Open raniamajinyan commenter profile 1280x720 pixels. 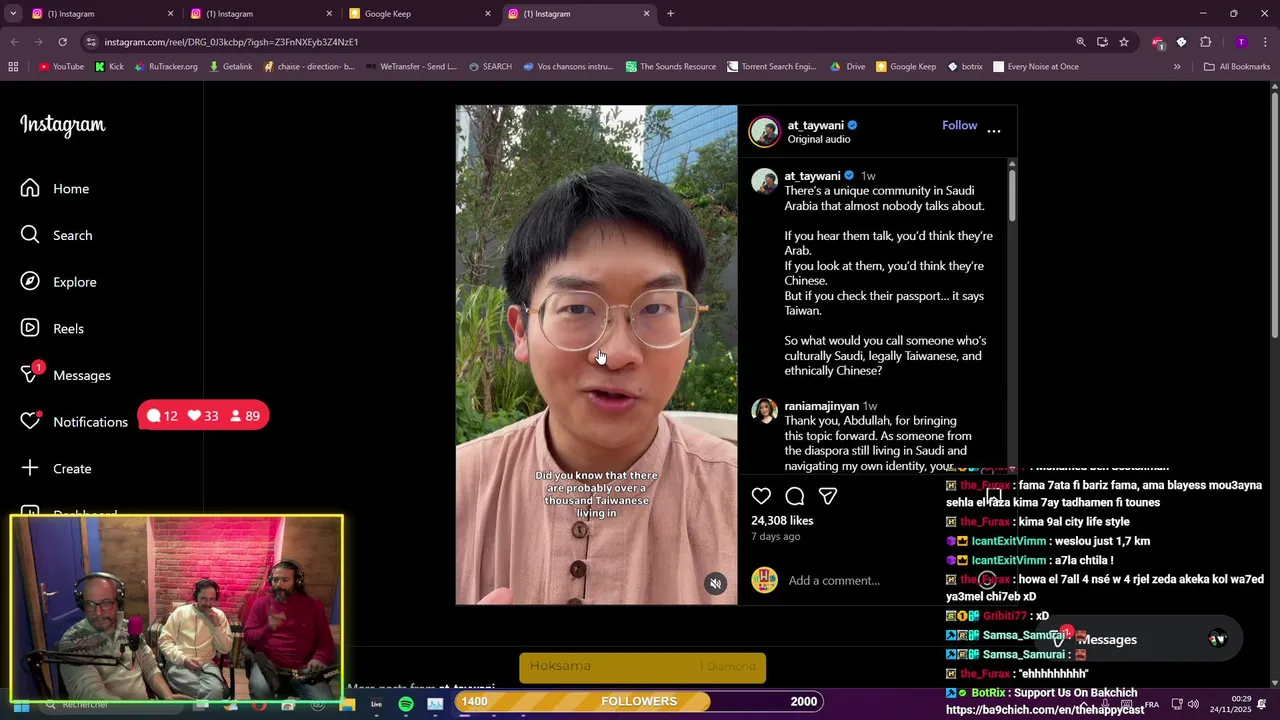tap(821, 406)
